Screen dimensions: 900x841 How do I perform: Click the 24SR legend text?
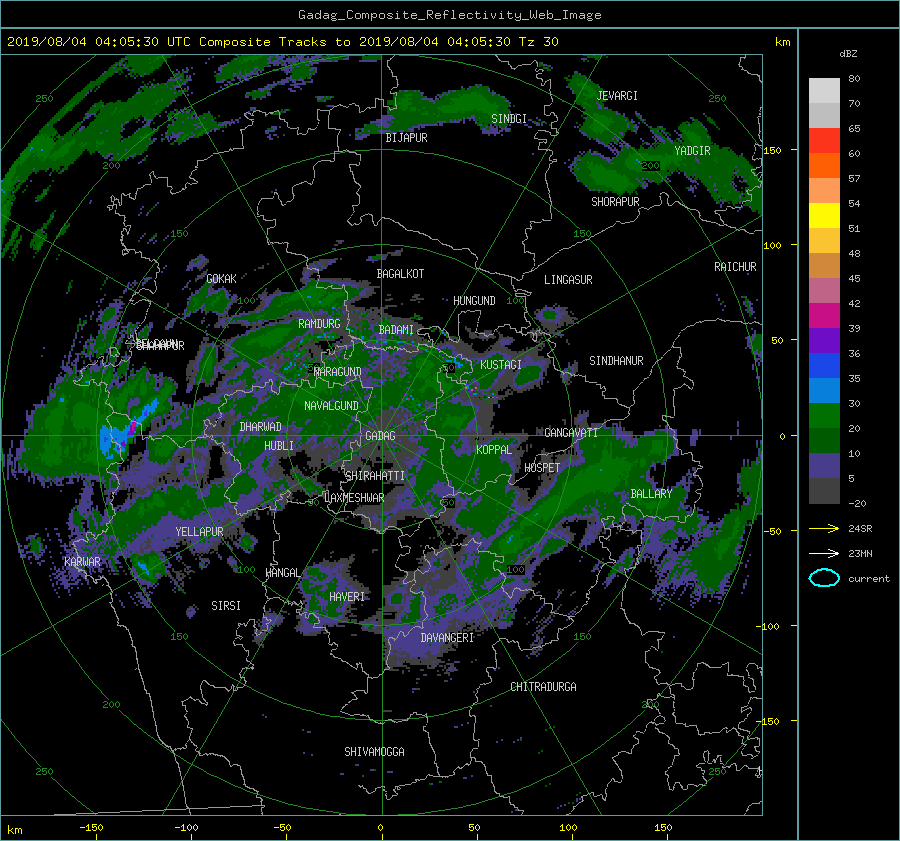860,528
